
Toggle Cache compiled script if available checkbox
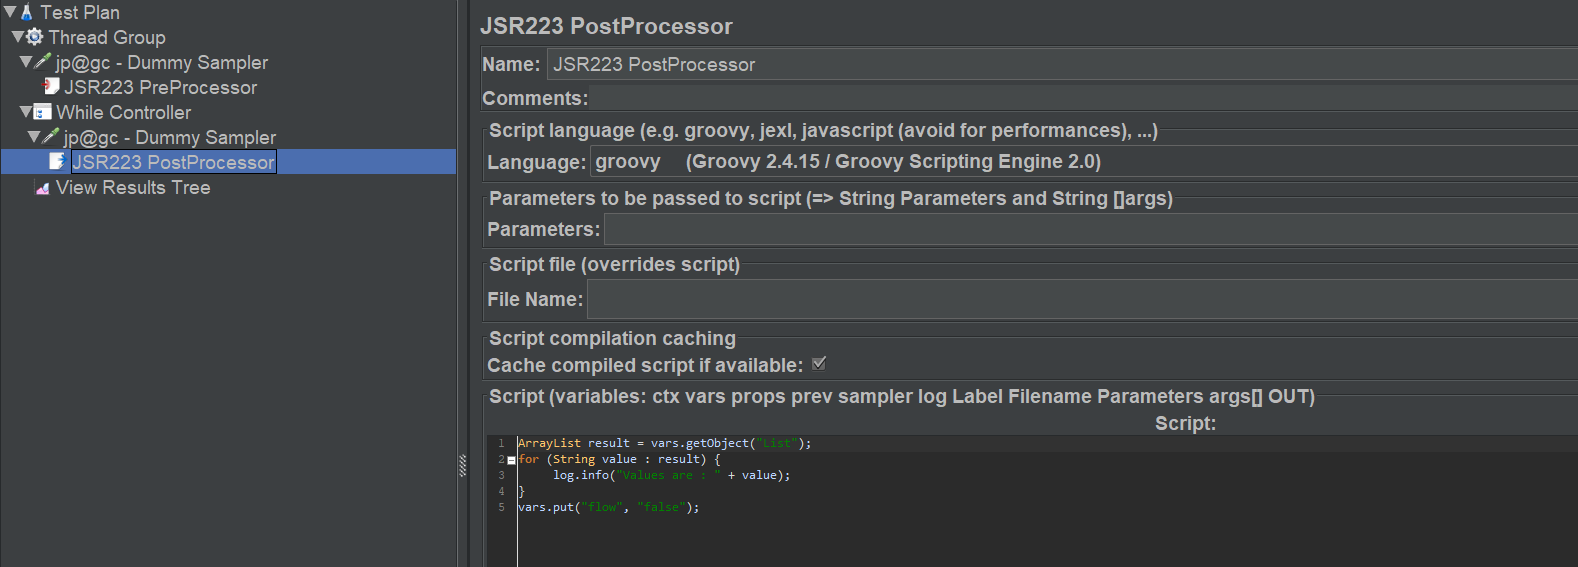pyautogui.click(x=819, y=364)
